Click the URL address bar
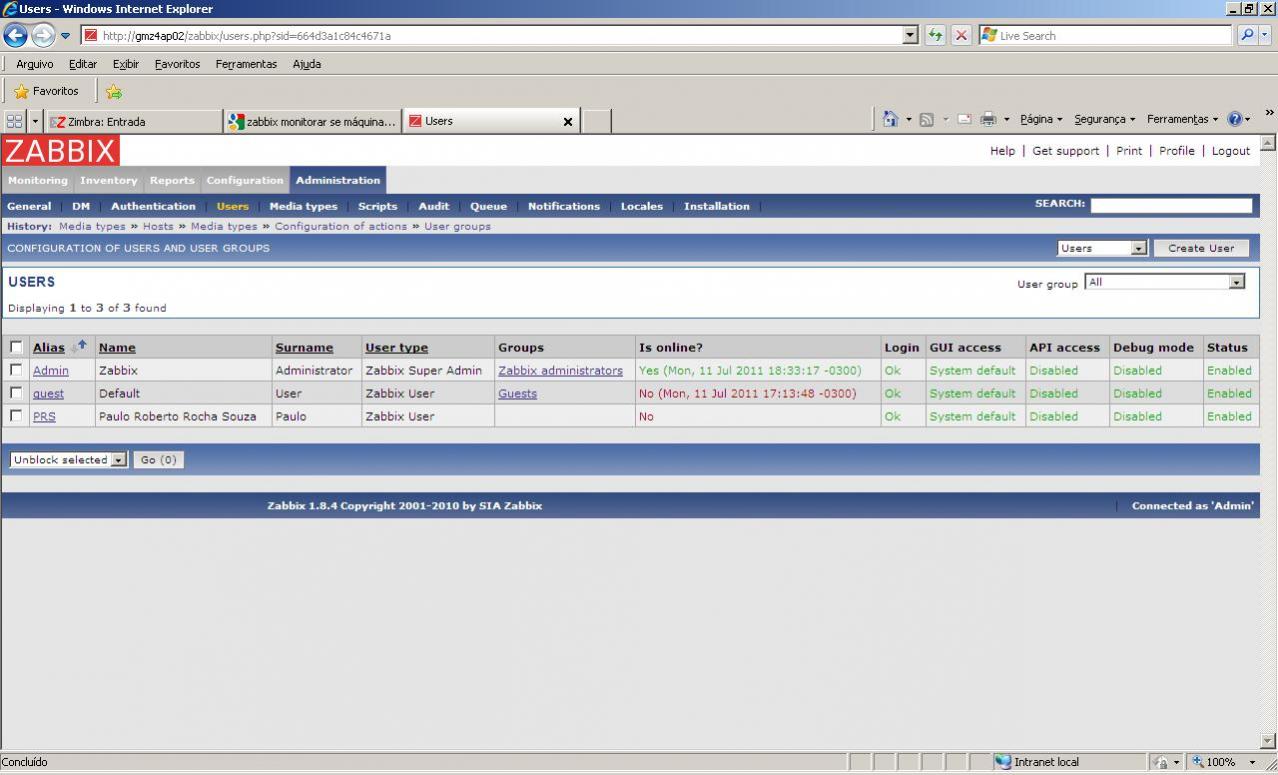 (x=490, y=35)
